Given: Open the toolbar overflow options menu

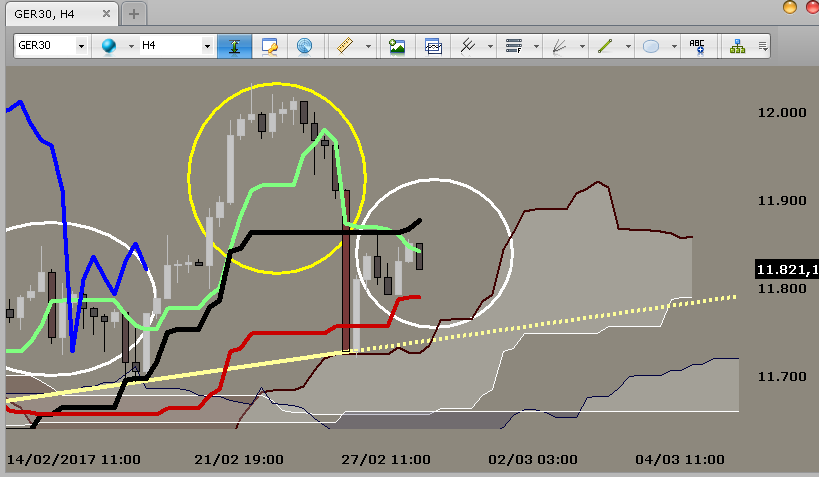Looking at the screenshot, I should coord(763,46).
